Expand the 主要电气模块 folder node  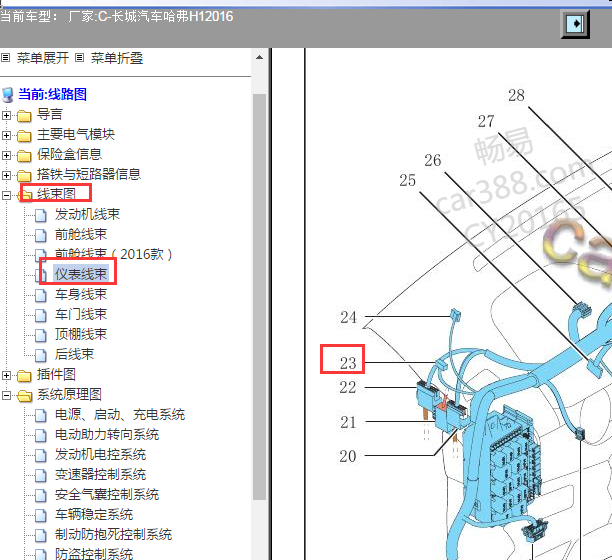click(6, 135)
